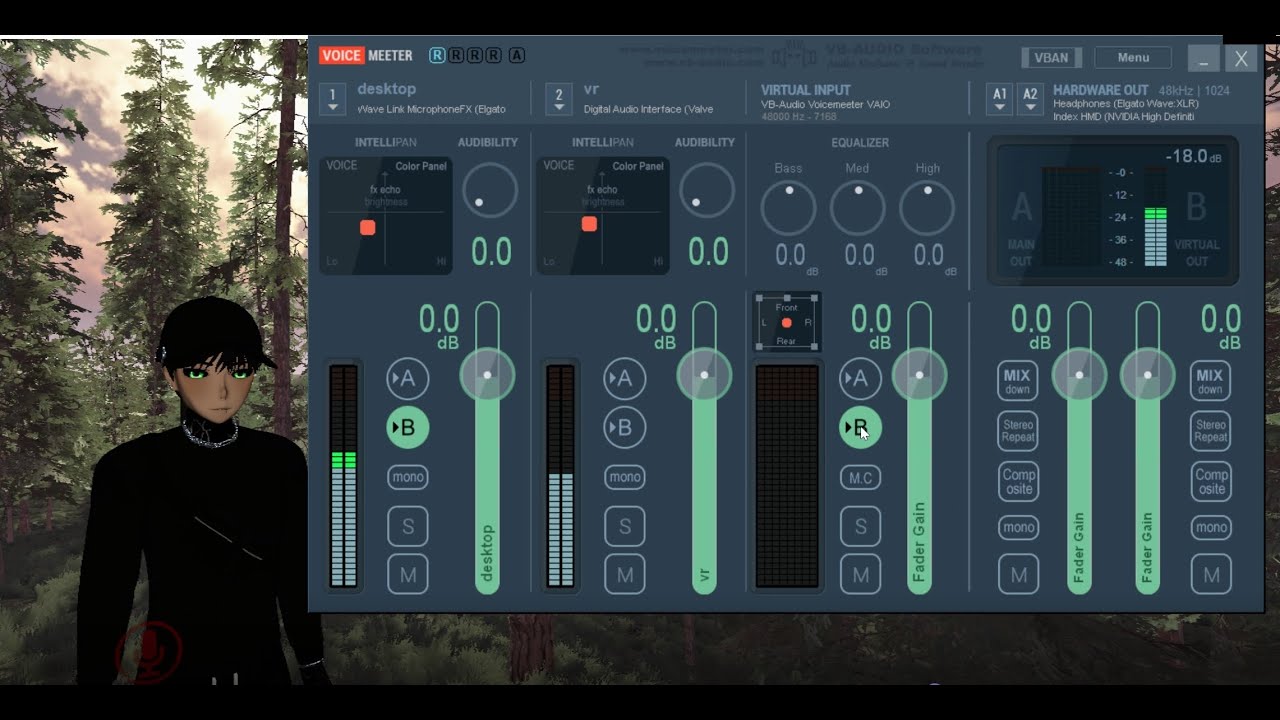This screenshot has height=720, width=1280.
Task: Click the master level meter display
Action: (1112, 211)
